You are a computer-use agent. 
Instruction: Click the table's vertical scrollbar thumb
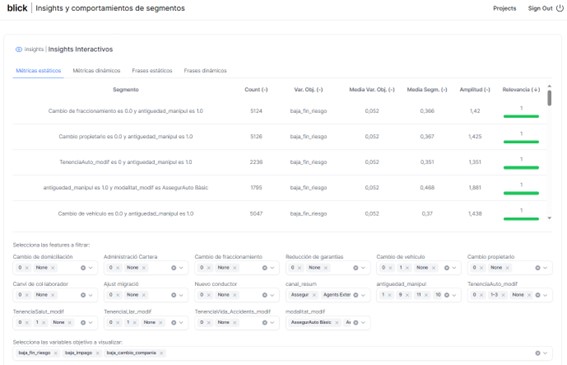(549, 98)
